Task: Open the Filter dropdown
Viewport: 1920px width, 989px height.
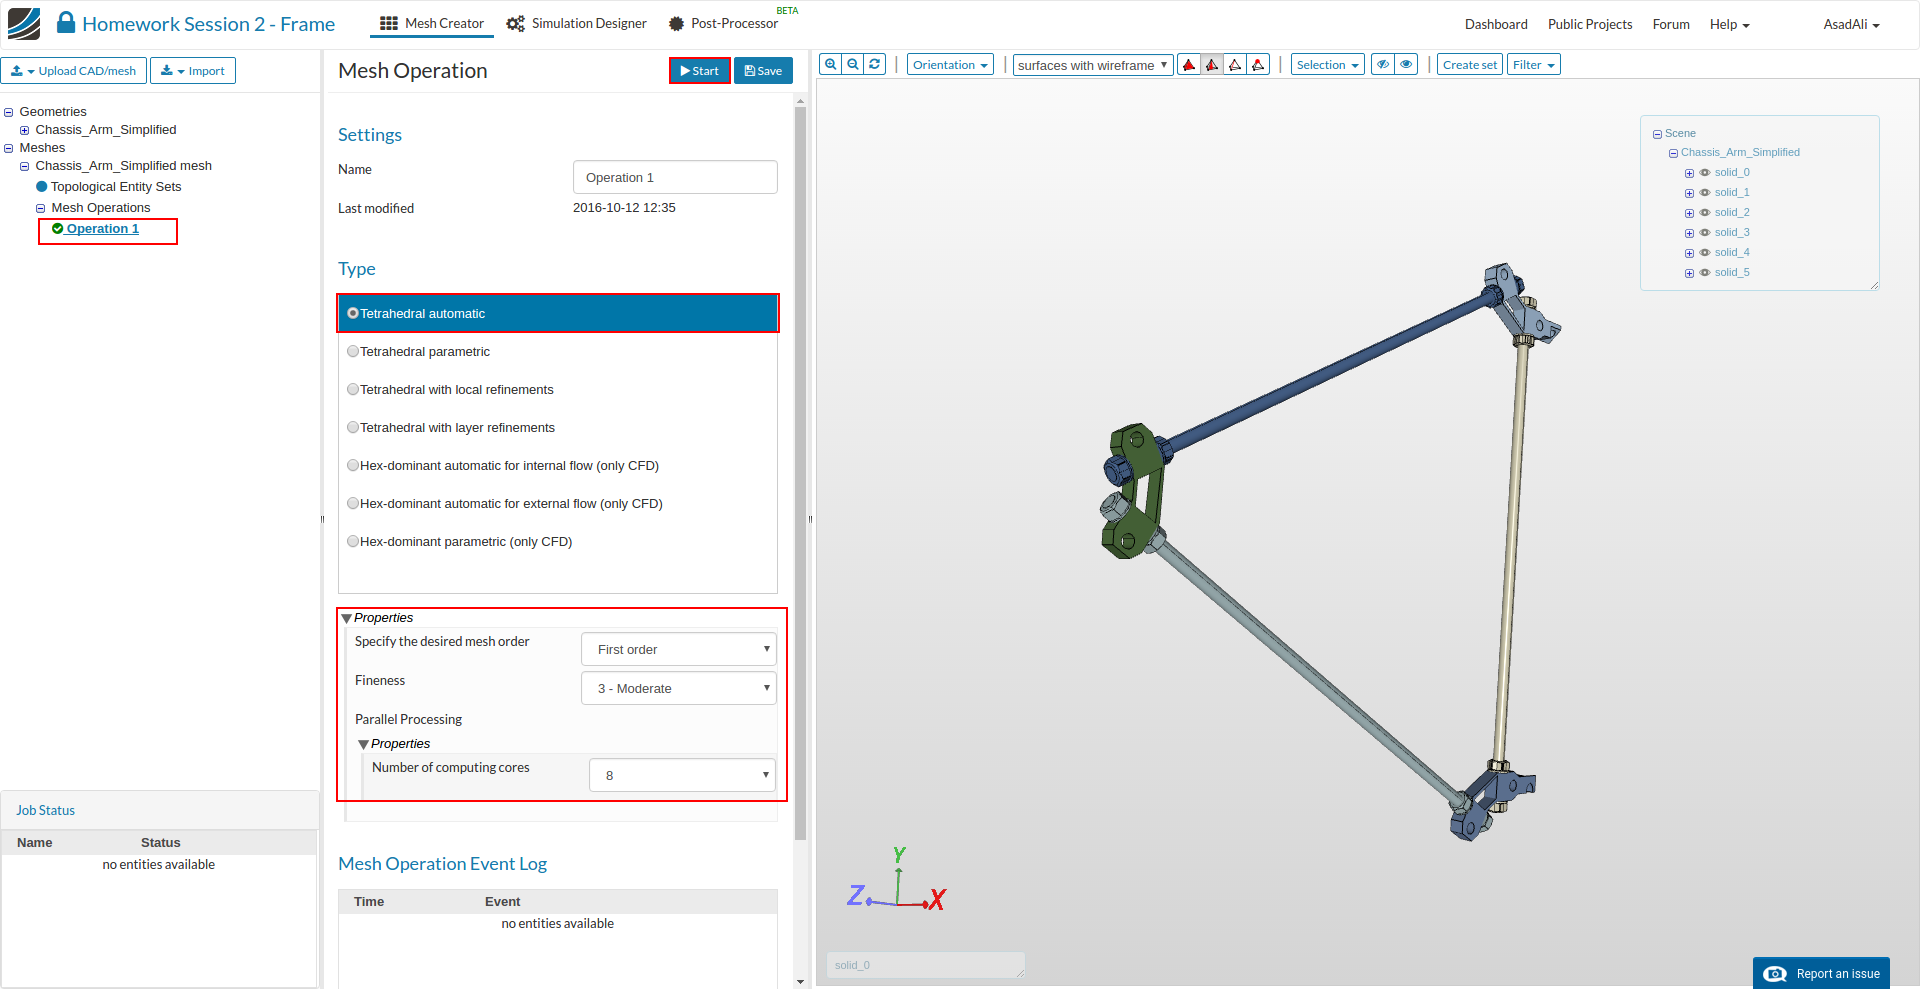Action: (x=1533, y=65)
